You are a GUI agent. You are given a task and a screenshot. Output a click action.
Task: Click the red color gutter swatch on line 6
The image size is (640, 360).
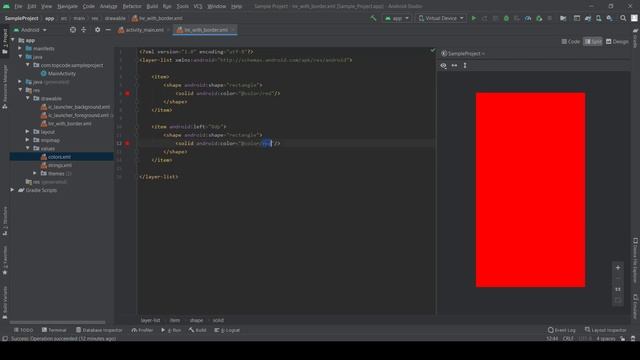127,93
